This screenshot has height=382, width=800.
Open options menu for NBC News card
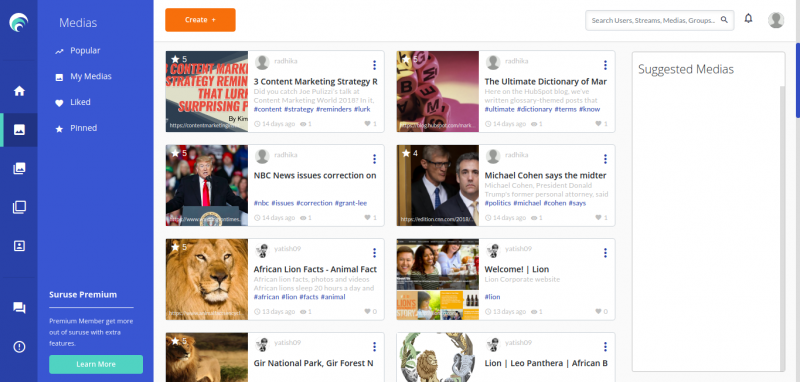[x=374, y=159]
